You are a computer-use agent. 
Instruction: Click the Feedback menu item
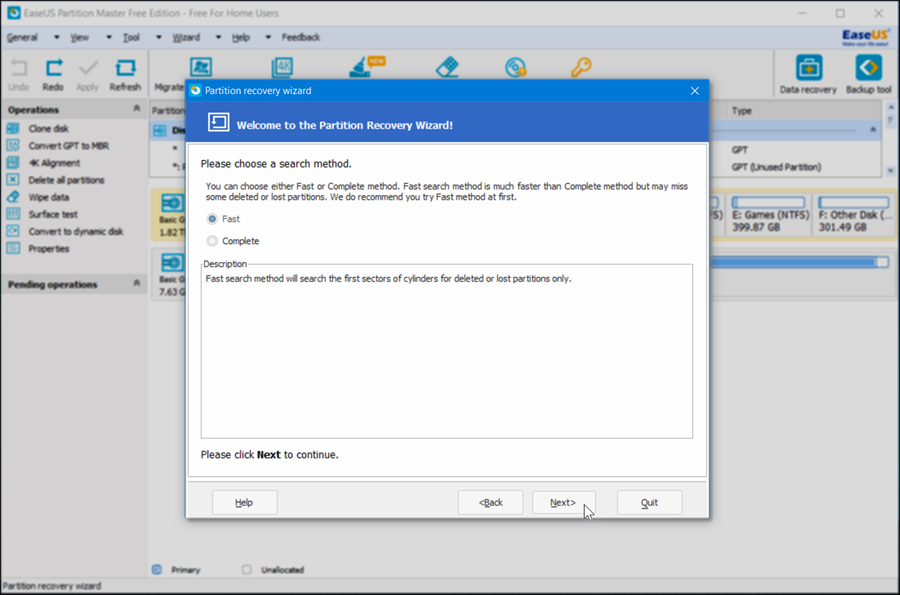pyautogui.click(x=301, y=37)
